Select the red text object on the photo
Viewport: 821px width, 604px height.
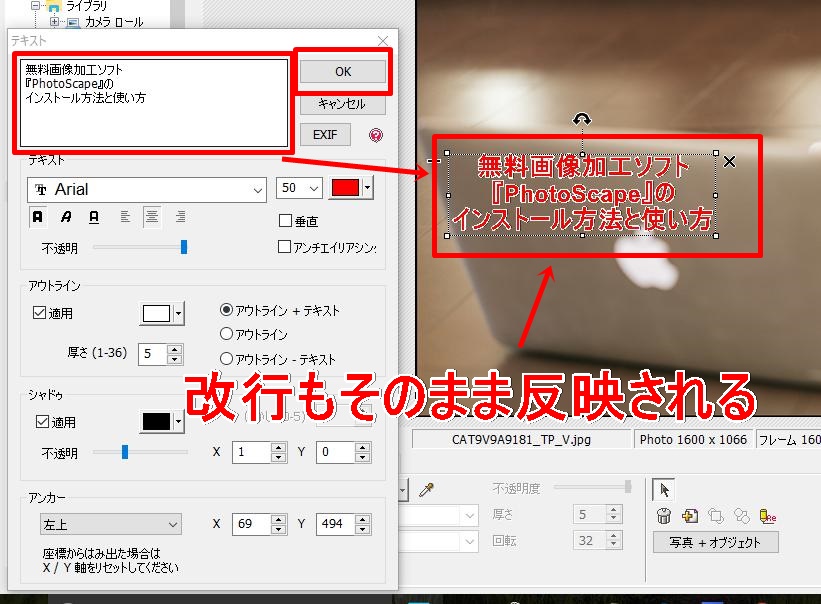click(582, 194)
